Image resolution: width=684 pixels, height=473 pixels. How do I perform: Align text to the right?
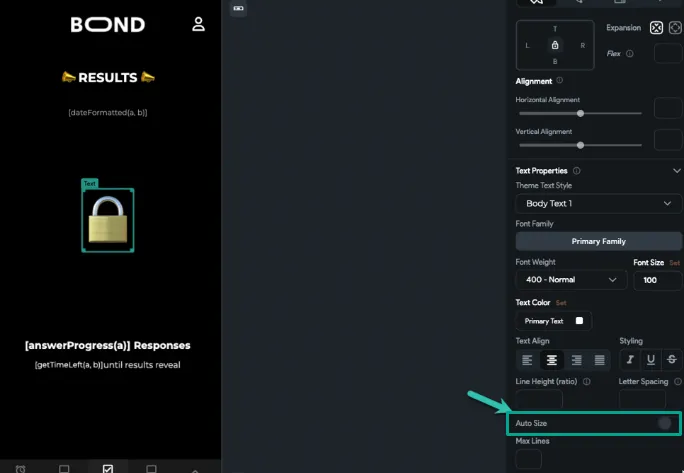tap(576, 360)
